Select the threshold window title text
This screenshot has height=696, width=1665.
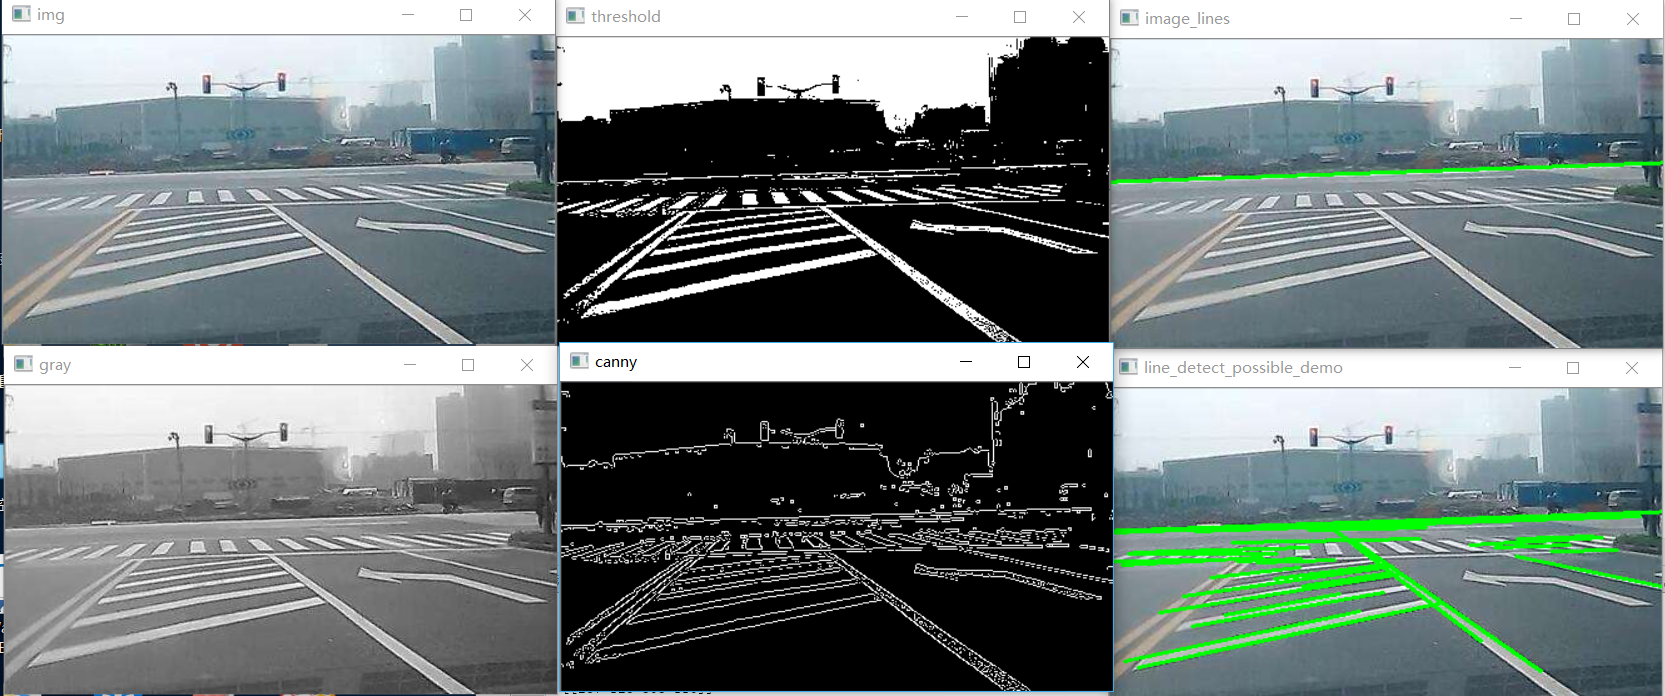[x=626, y=16]
